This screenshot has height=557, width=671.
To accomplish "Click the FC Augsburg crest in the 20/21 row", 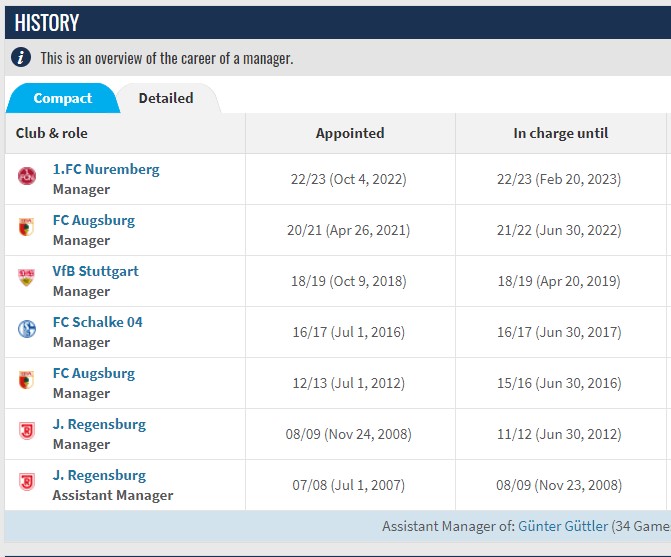I will tap(26, 227).
